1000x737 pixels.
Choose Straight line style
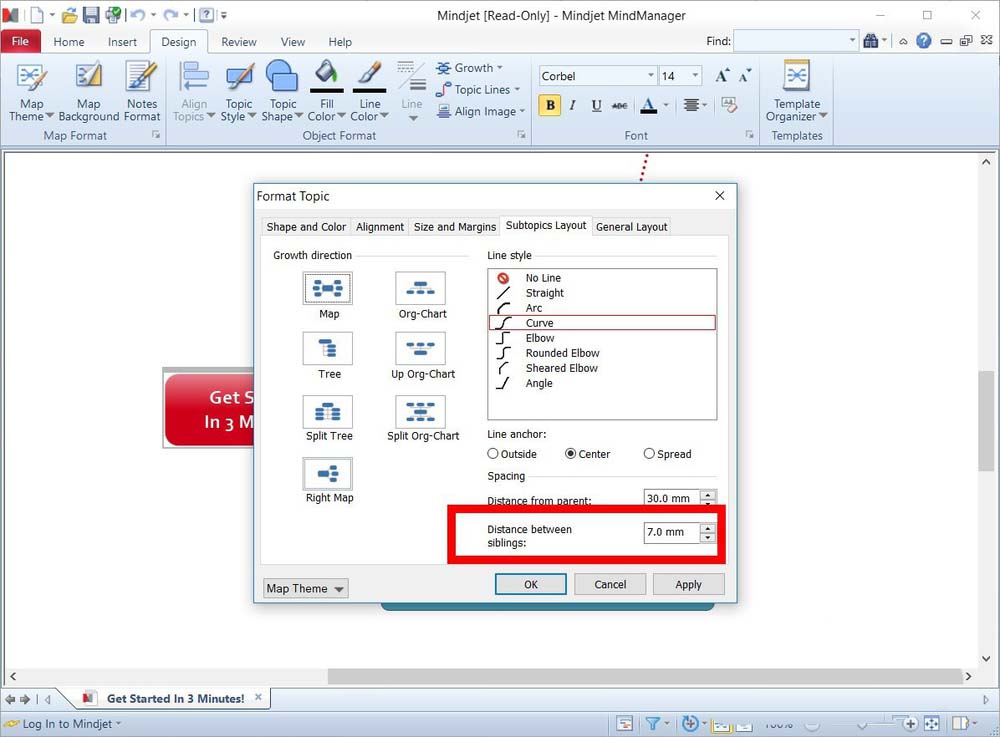pyautogui.click(x=602, y=293)
